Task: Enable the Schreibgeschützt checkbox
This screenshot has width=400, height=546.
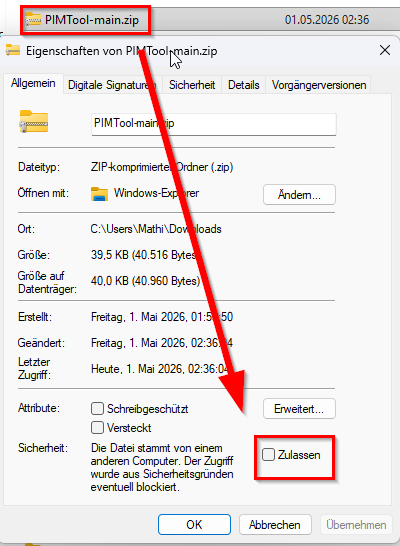Action: point(97,408)
